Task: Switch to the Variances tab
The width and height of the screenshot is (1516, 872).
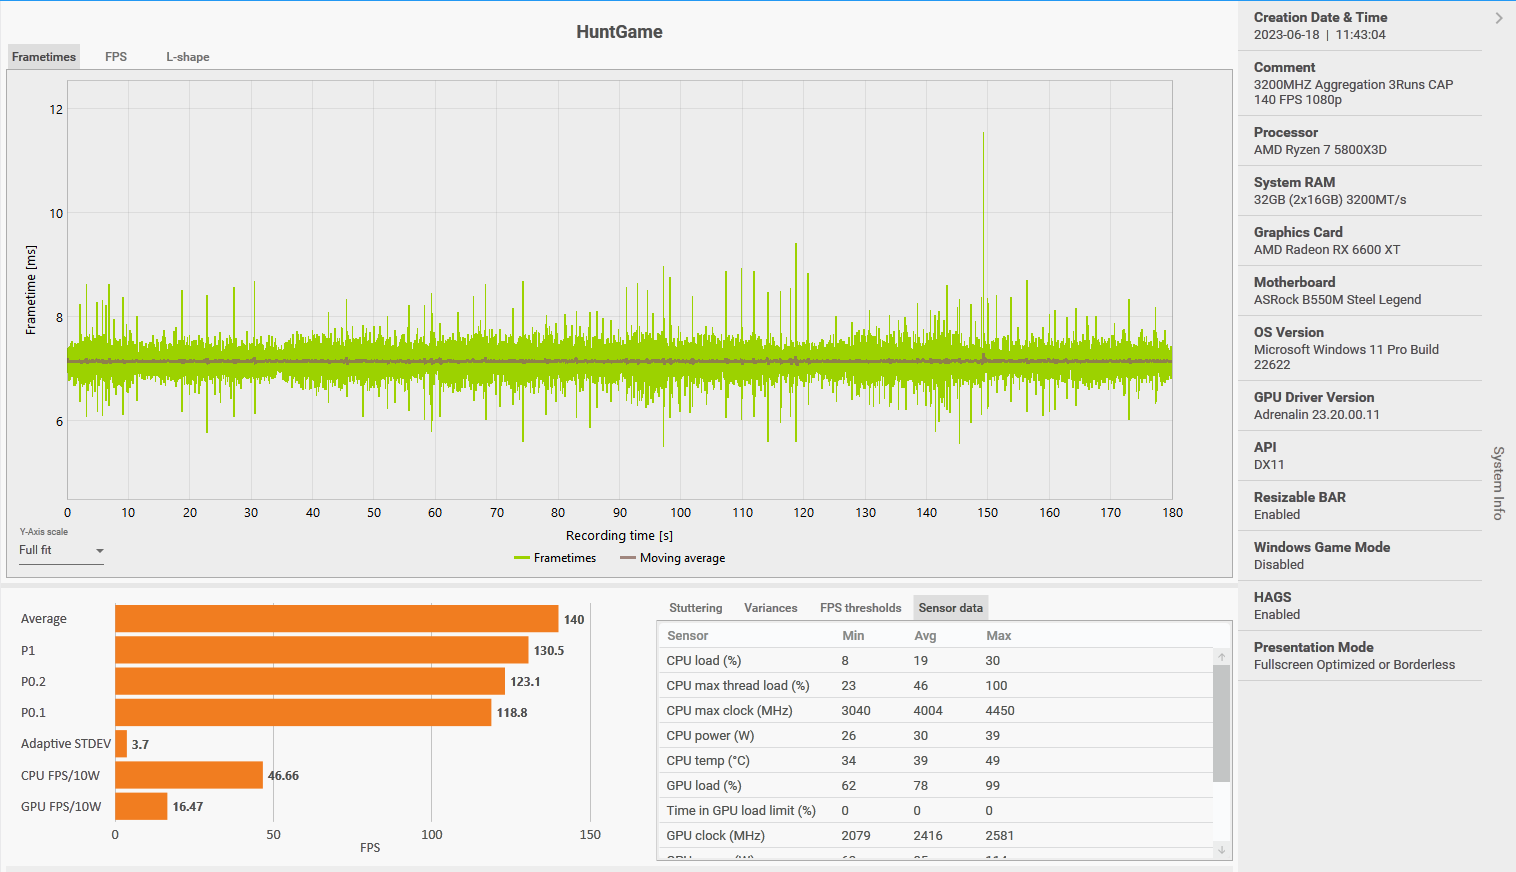Action: tap(770, 607)
